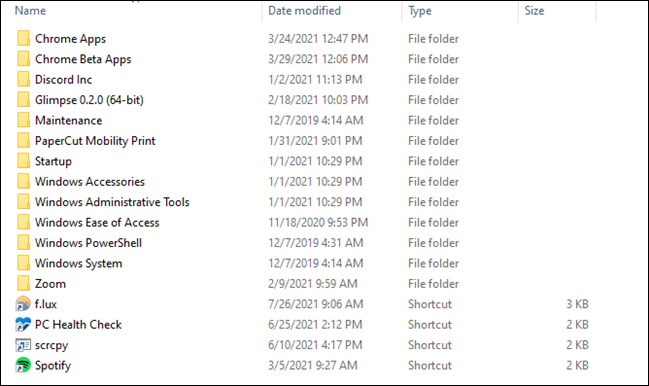Sort by the Size column header
The width and height of the screenshot is (649, 386).
pos(534,11)
